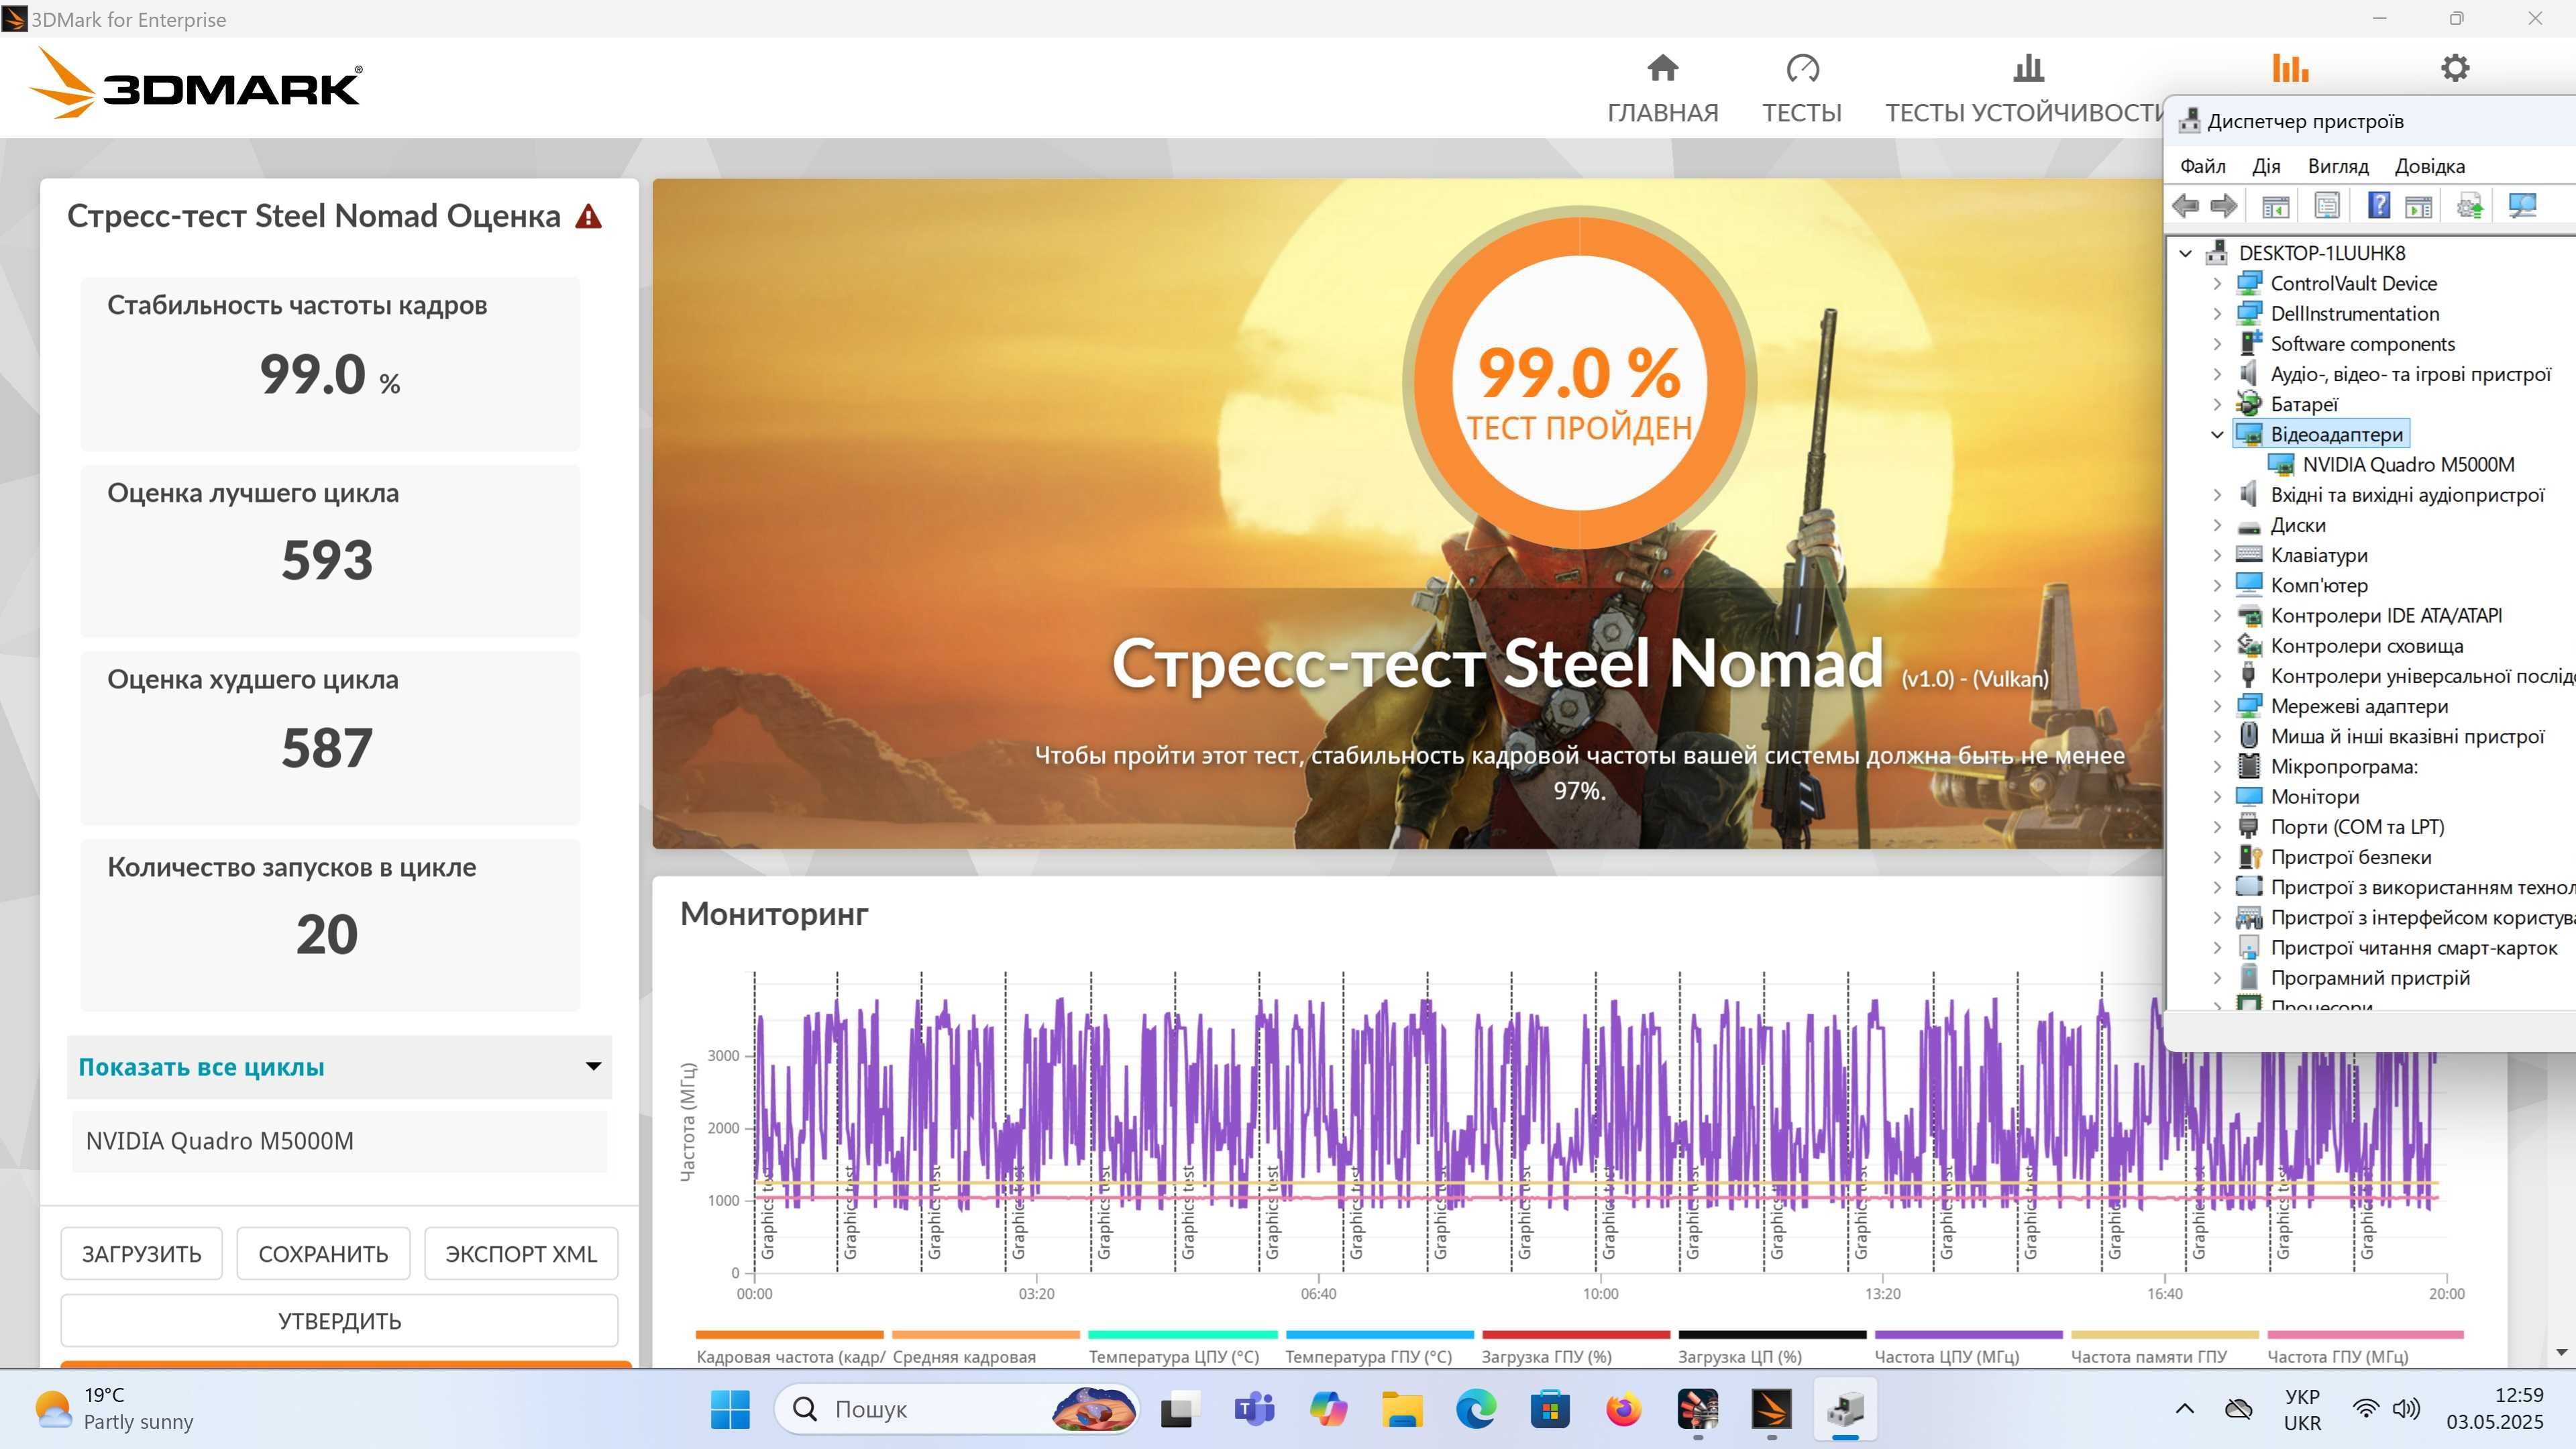Open the Windows Start menu
2576x1449 pixels.
coord(730,1409)
